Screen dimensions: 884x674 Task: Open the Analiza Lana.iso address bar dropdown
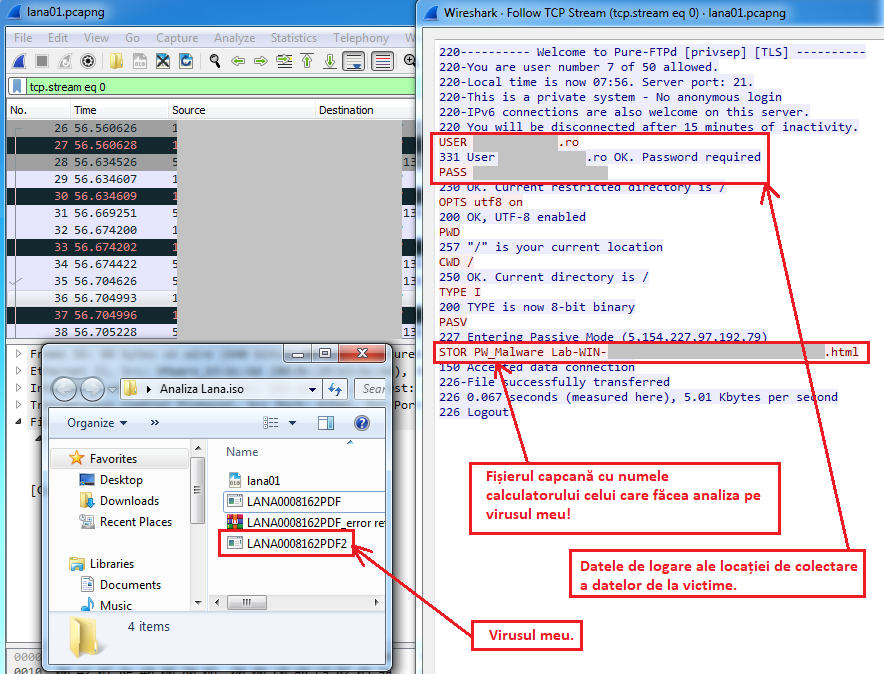tap(312, 389)
